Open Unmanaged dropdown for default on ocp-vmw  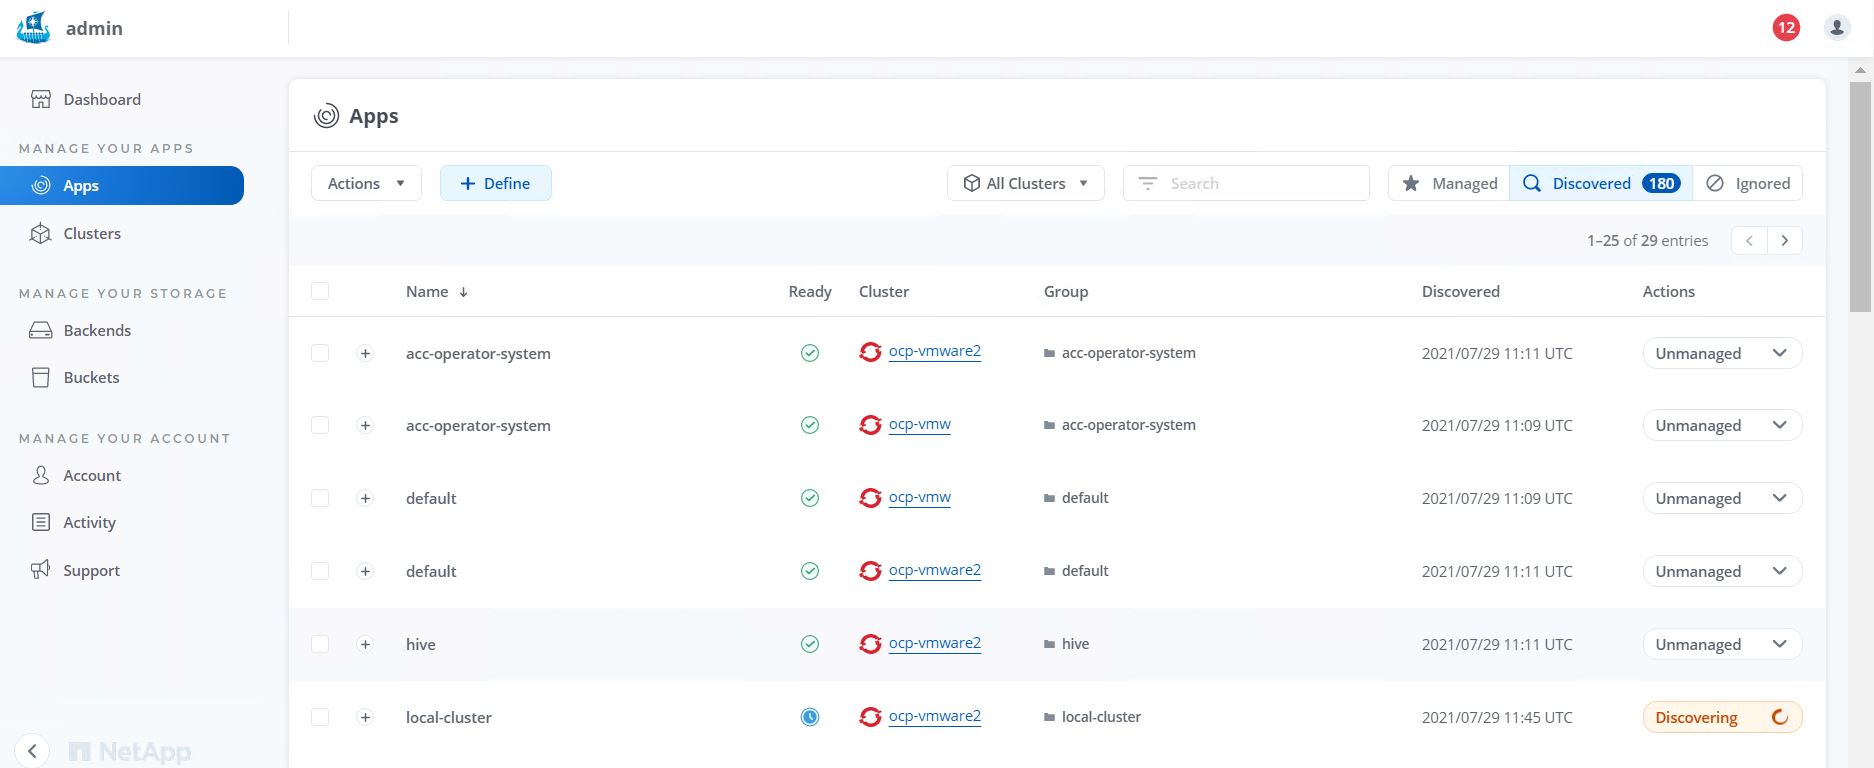(x=1722, y=498)
